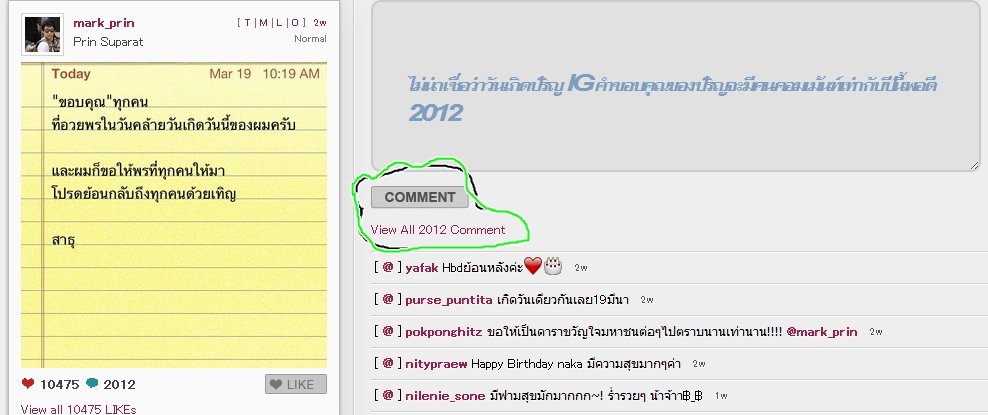The width and height of the screenshot is (988, 415).
Task: Select the M size option in header
Action: click(263, 23)
